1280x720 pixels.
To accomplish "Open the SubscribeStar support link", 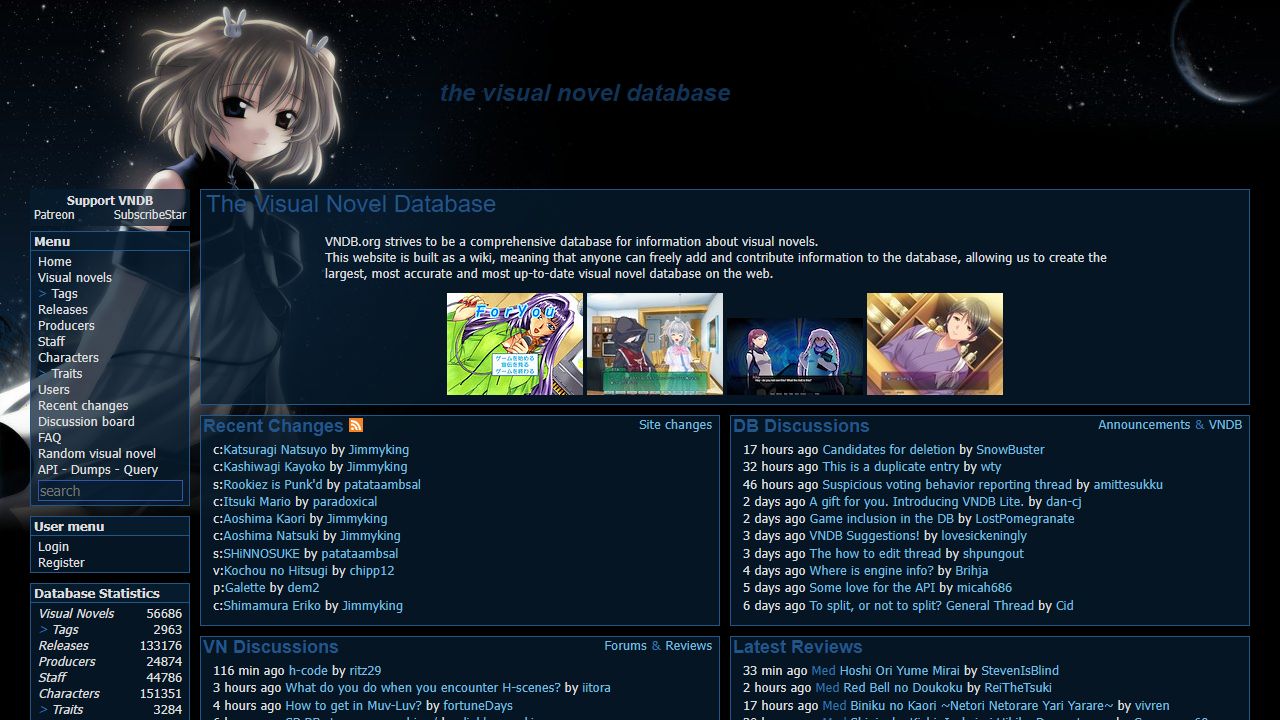I will pos(150,215).
